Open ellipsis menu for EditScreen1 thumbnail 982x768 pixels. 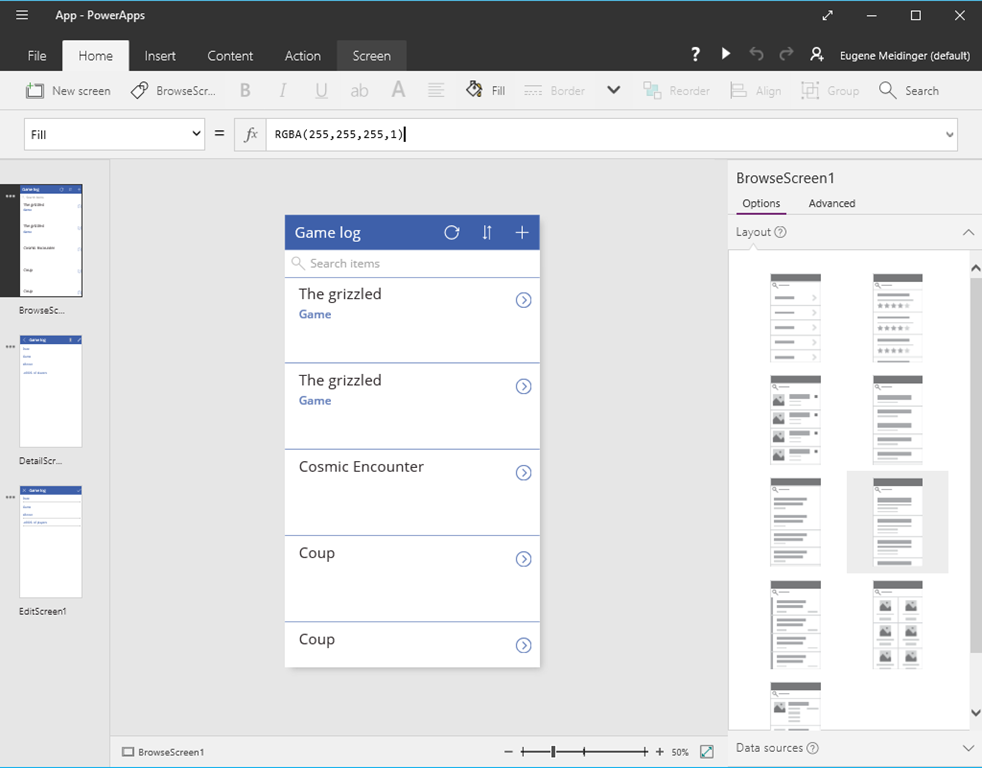(x=10, y=497)
